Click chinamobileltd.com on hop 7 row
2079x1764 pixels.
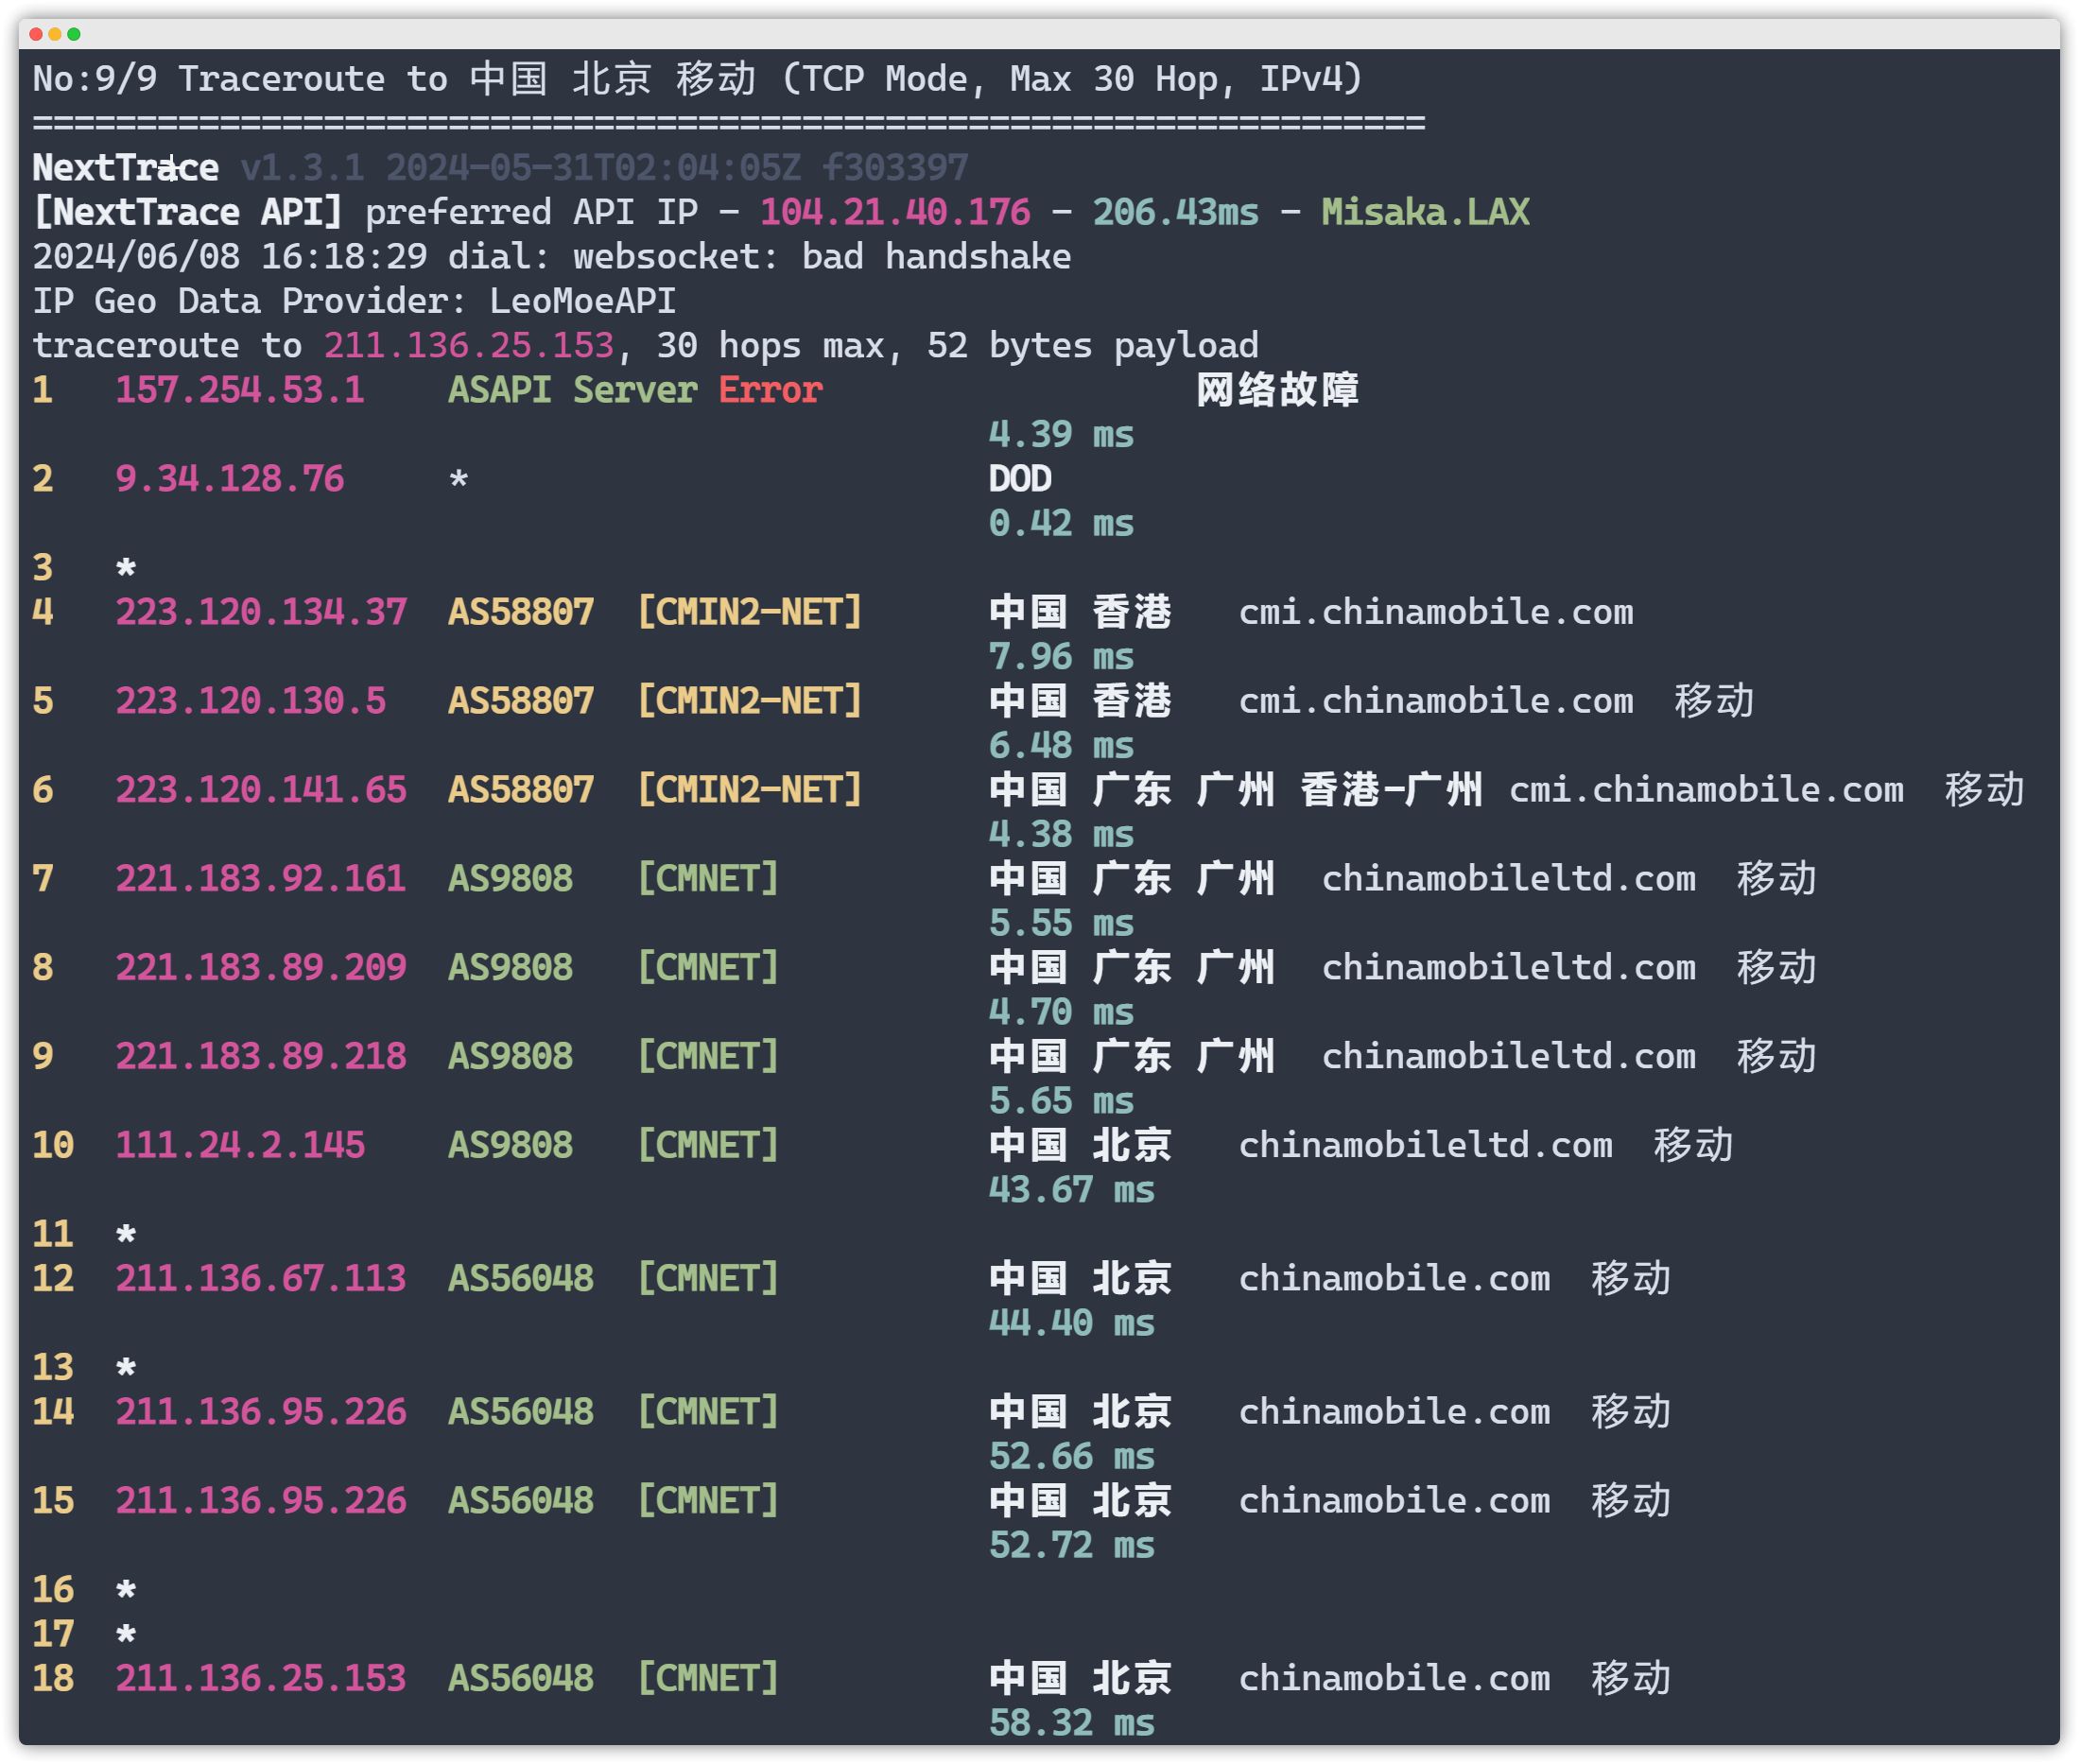pyautogui.click(x=1508, y=879)
